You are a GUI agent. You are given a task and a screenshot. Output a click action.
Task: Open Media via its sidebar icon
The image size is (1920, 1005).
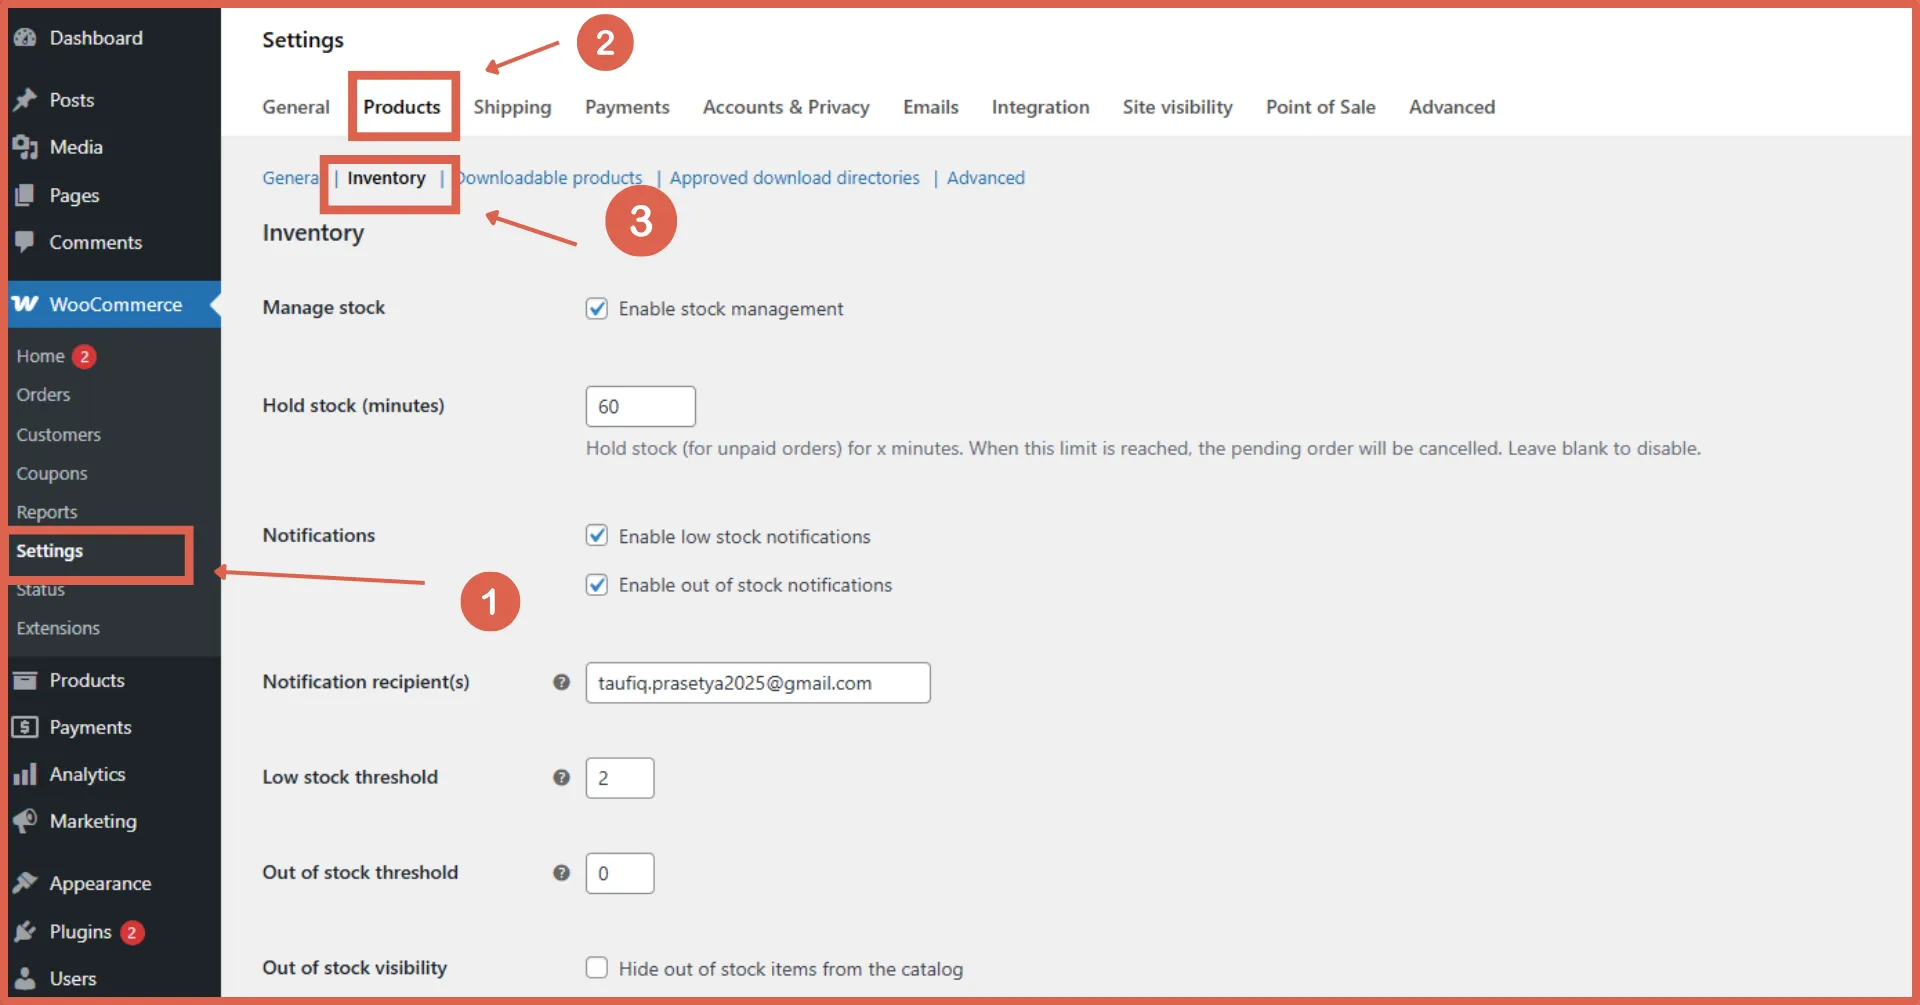pos(25,147)
